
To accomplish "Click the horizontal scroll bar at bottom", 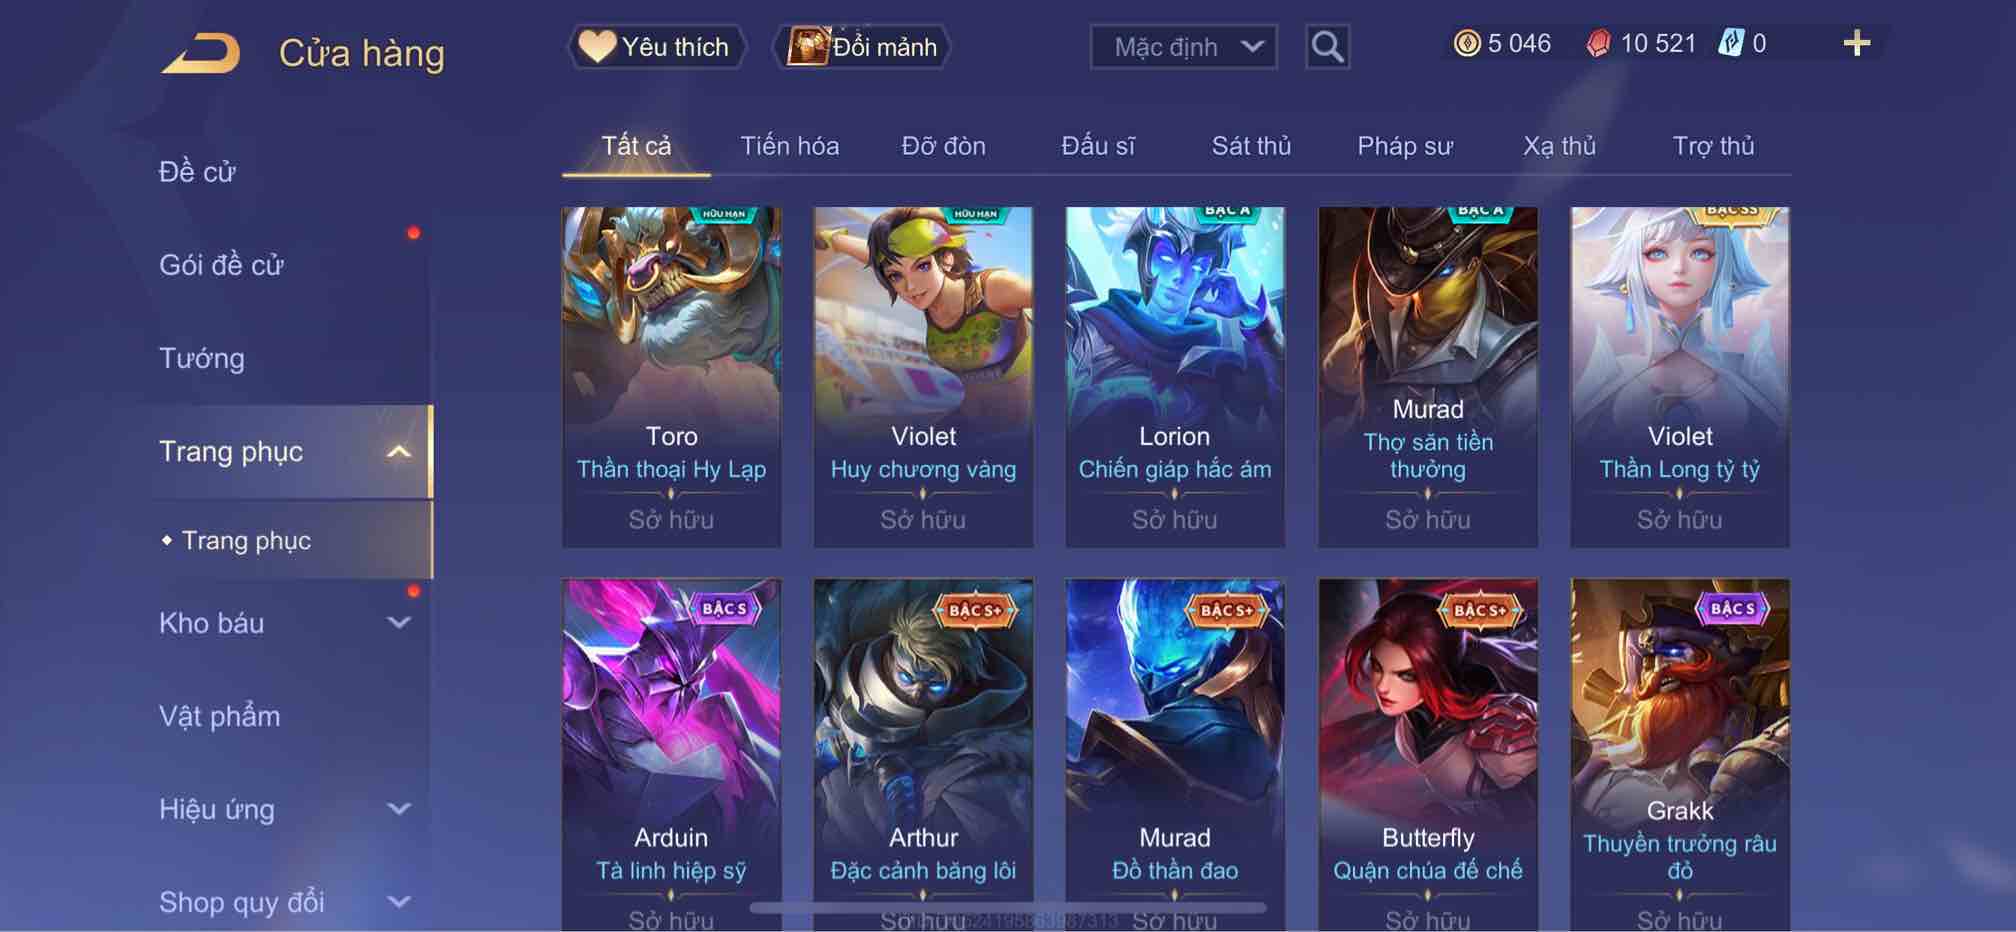I will click(1008, 908).
